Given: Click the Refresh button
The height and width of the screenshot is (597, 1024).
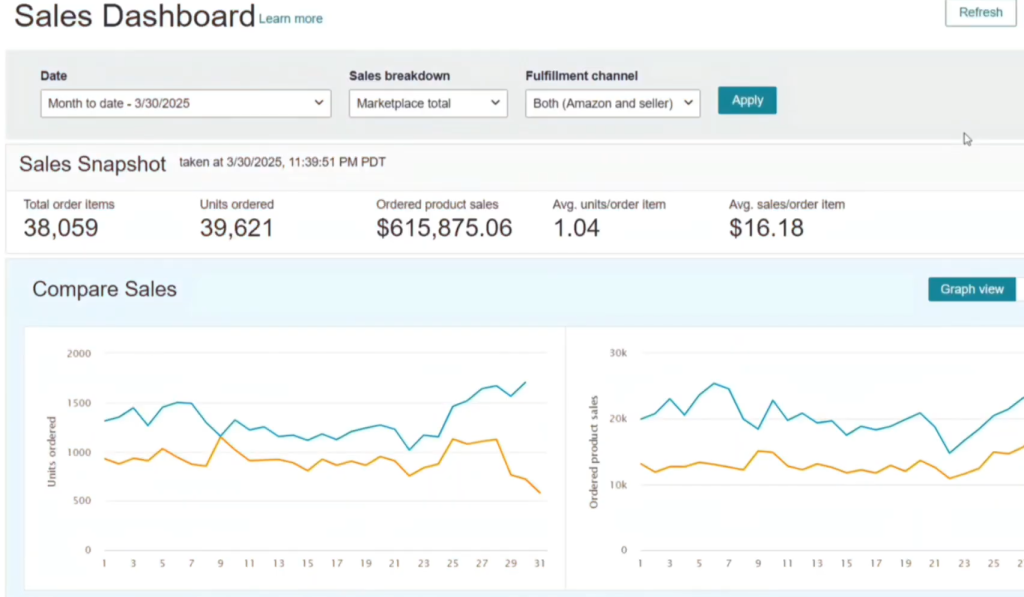Looking at the screenshot, I should point(979,13).
